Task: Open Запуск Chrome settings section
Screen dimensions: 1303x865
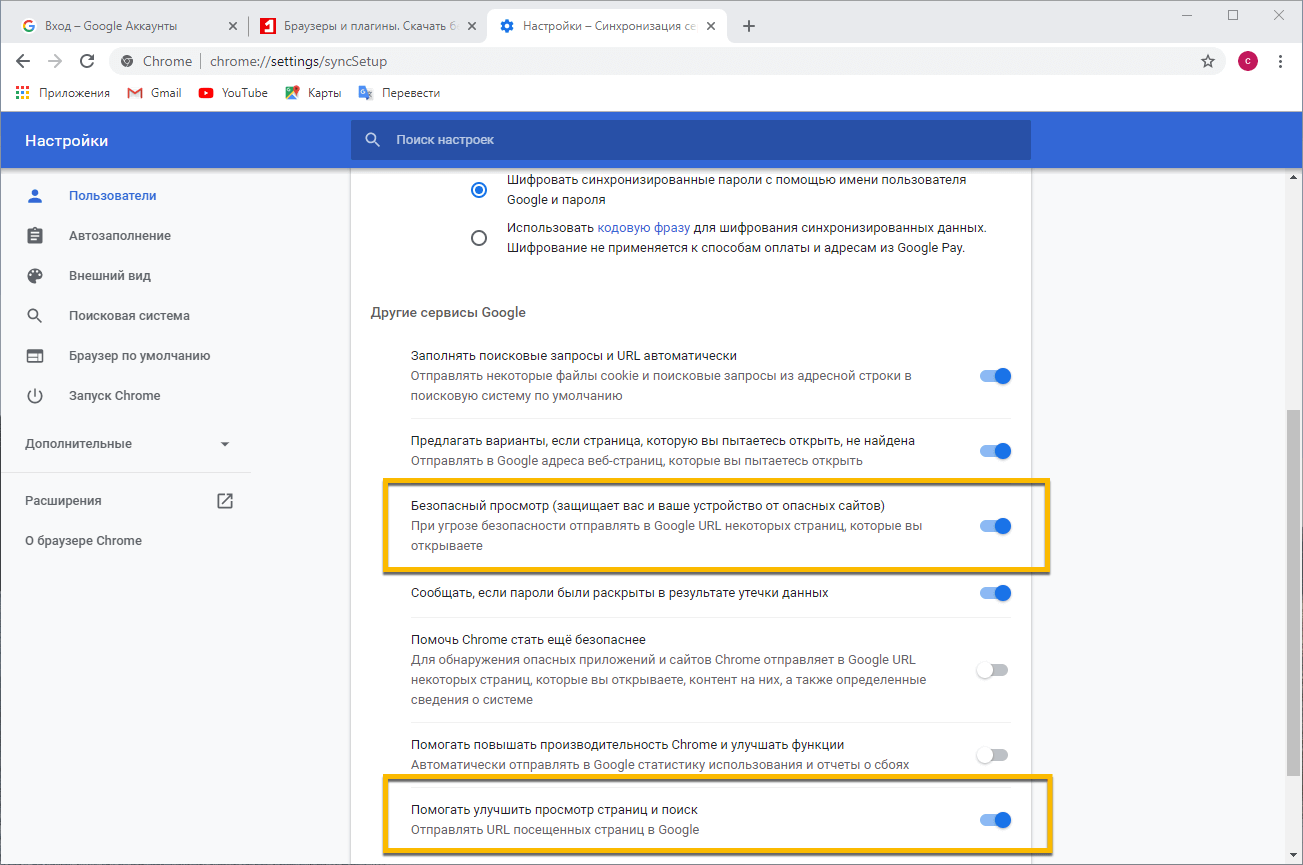Action: pyautogui.click(x=115, y=396)
